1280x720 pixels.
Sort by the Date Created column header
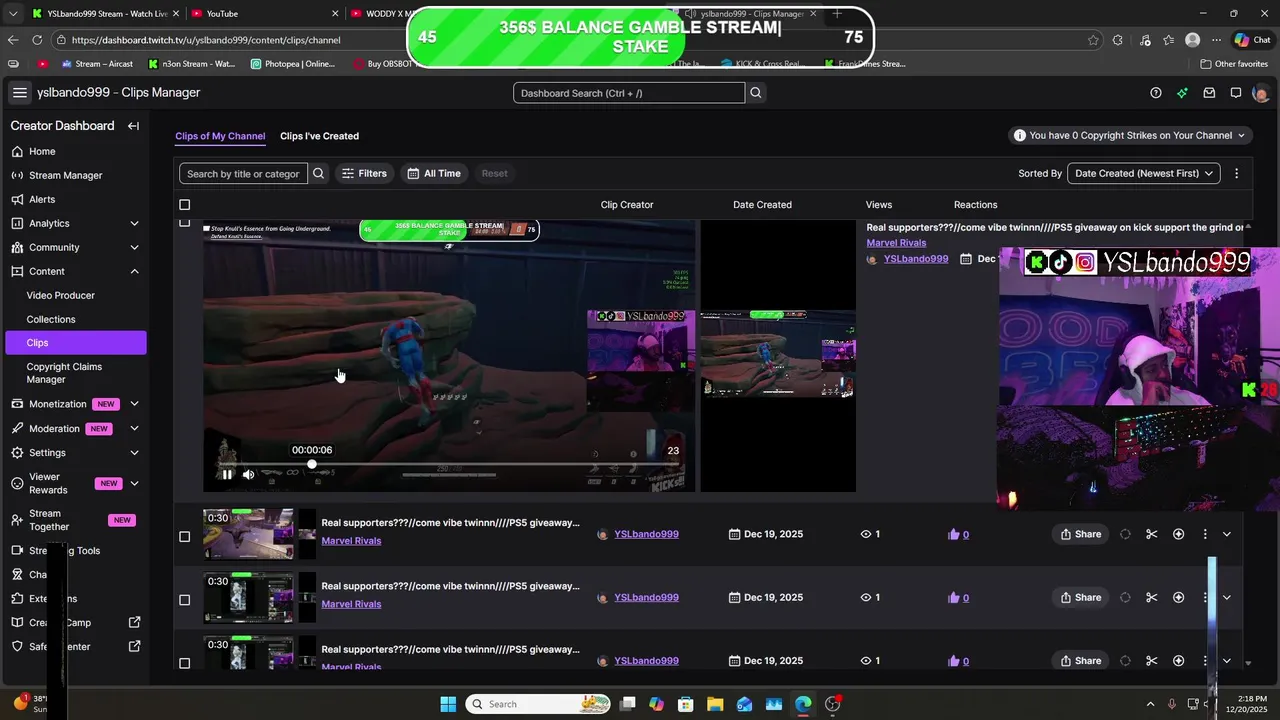click(x=762, y=205)
